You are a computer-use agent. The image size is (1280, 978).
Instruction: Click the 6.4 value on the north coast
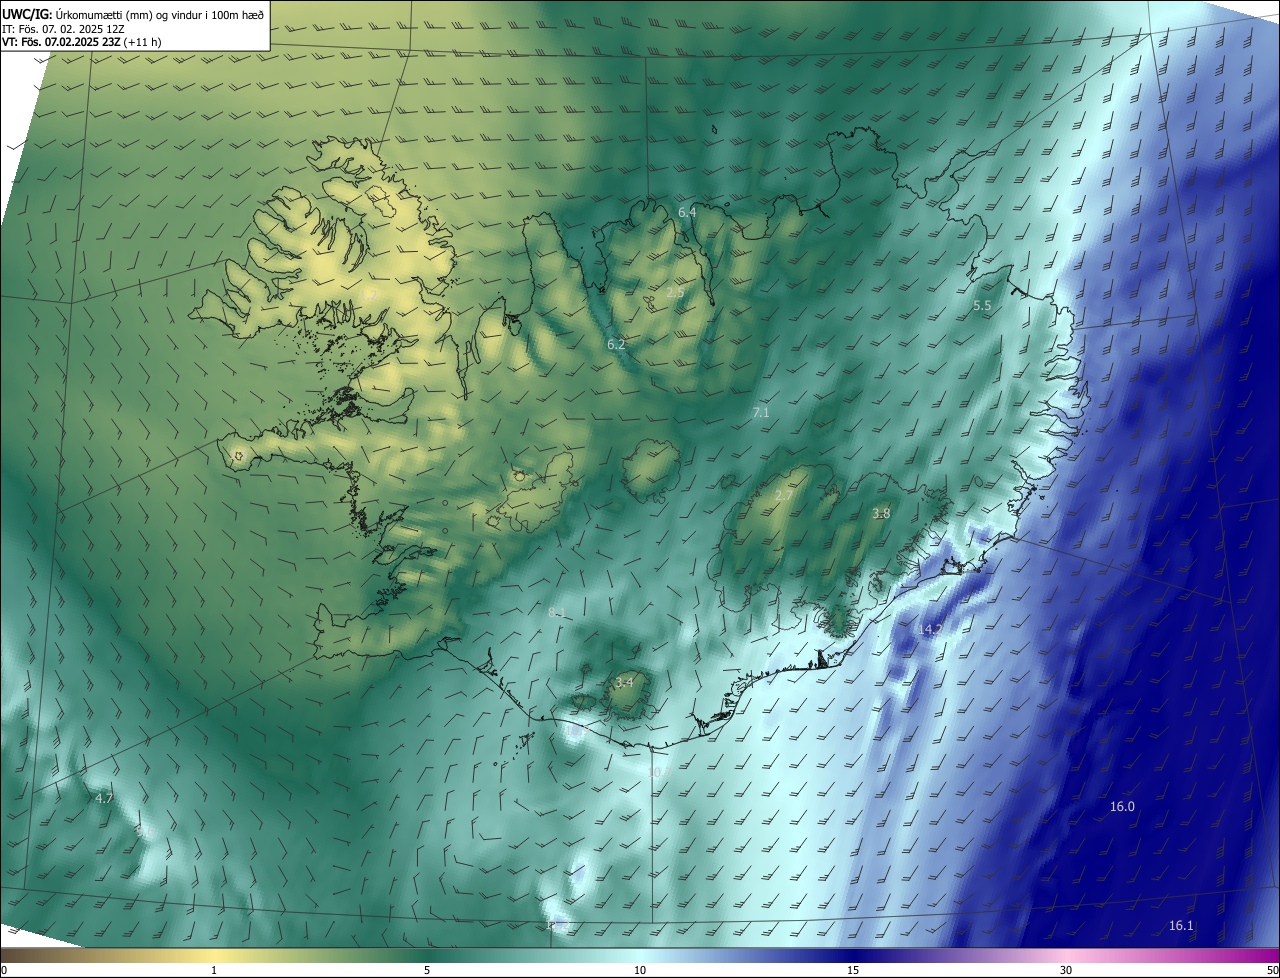pos(687,212)
